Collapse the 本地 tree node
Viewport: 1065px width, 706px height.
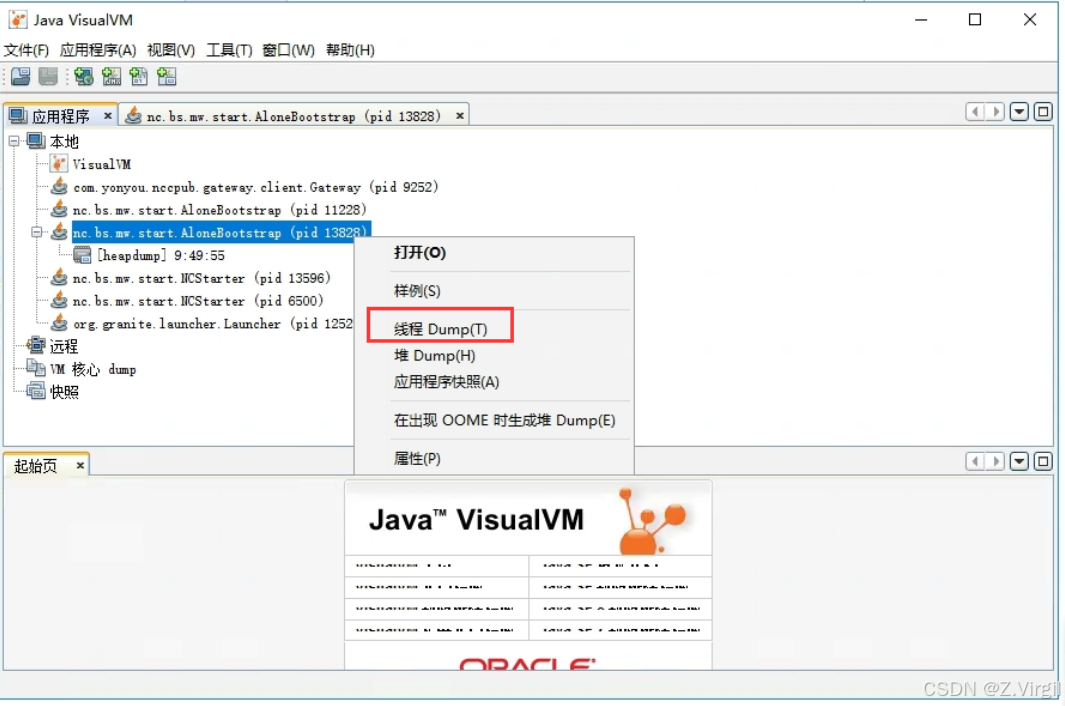pos(14,141)
